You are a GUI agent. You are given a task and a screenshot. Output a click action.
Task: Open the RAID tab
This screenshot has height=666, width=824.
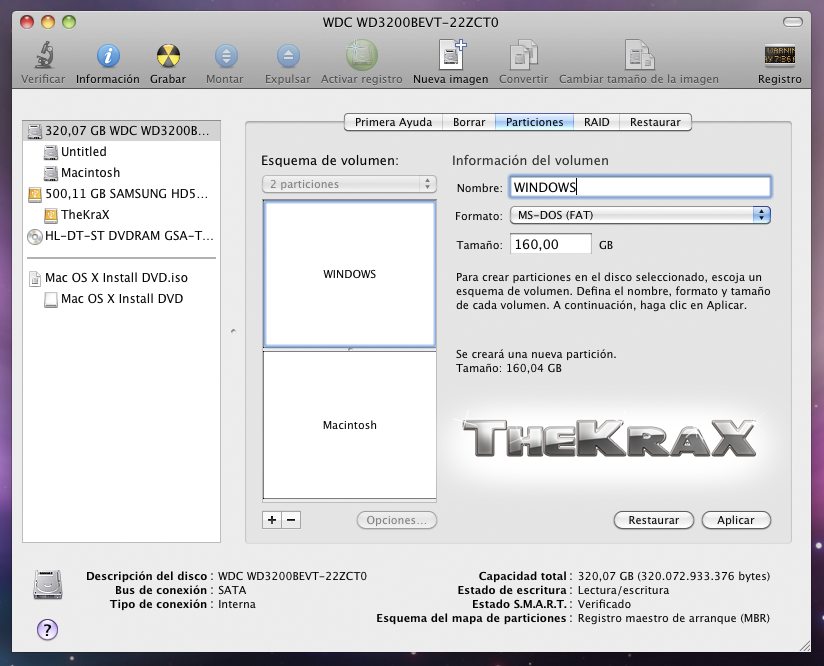pos(596,122)
